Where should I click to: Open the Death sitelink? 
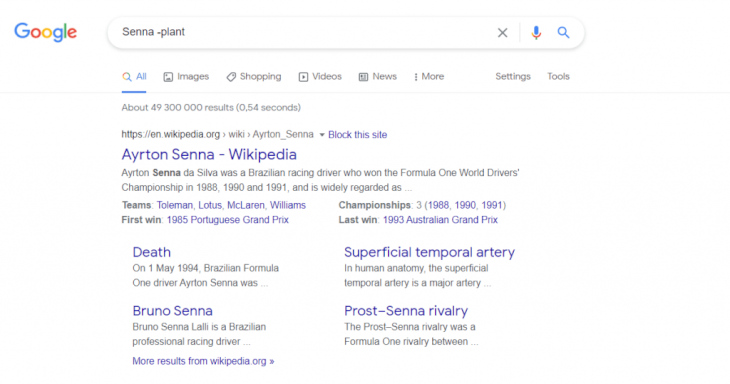coord(151,252)
